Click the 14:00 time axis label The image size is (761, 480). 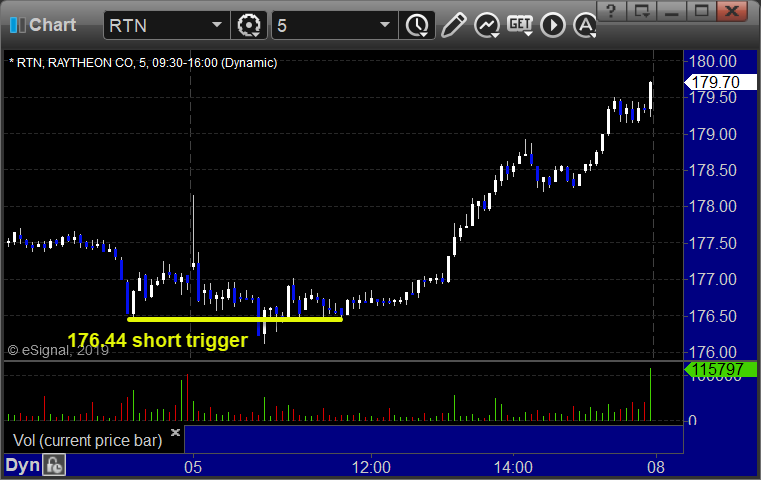[513, 467]
